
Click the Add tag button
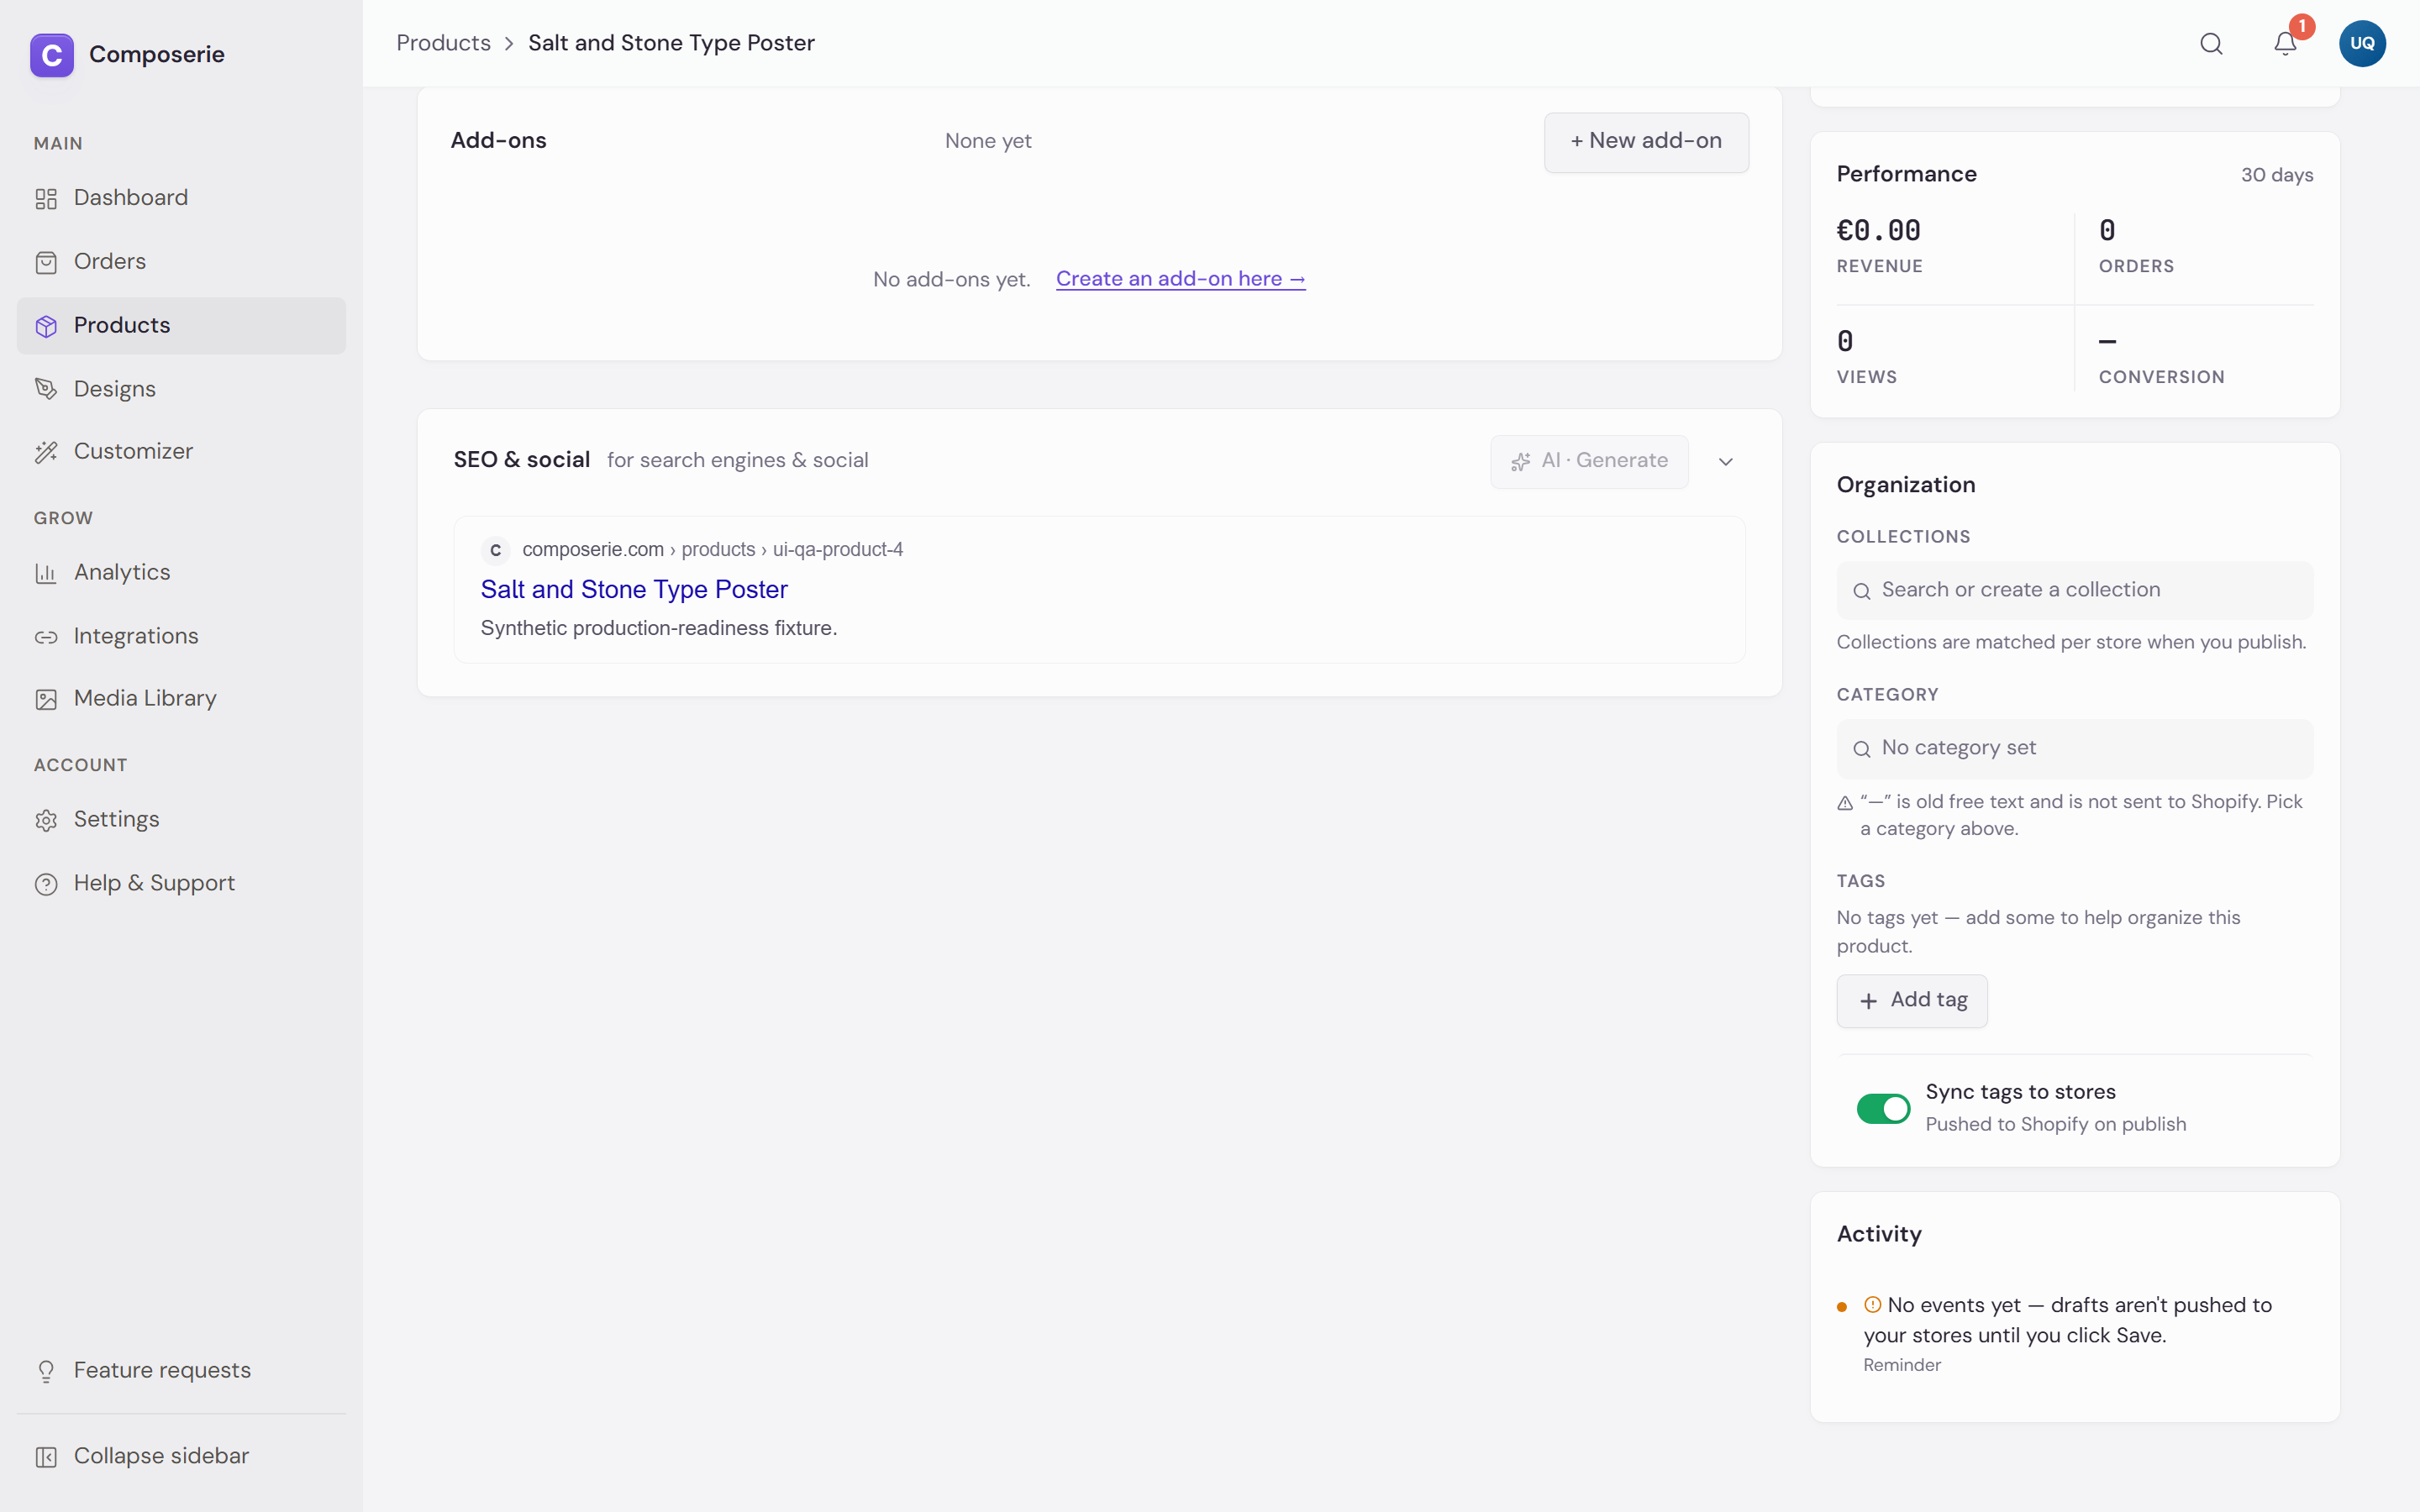point(1911,1000)
